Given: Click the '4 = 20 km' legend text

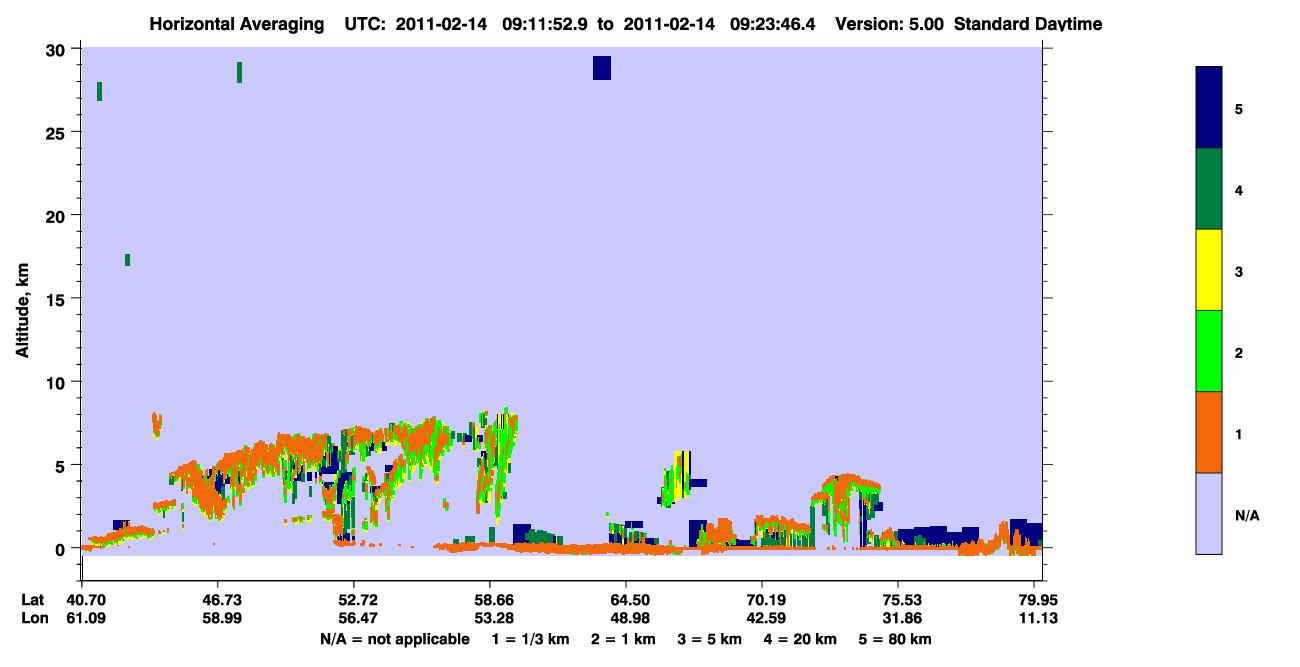Looking at the screenshot, I should (802, 639).
